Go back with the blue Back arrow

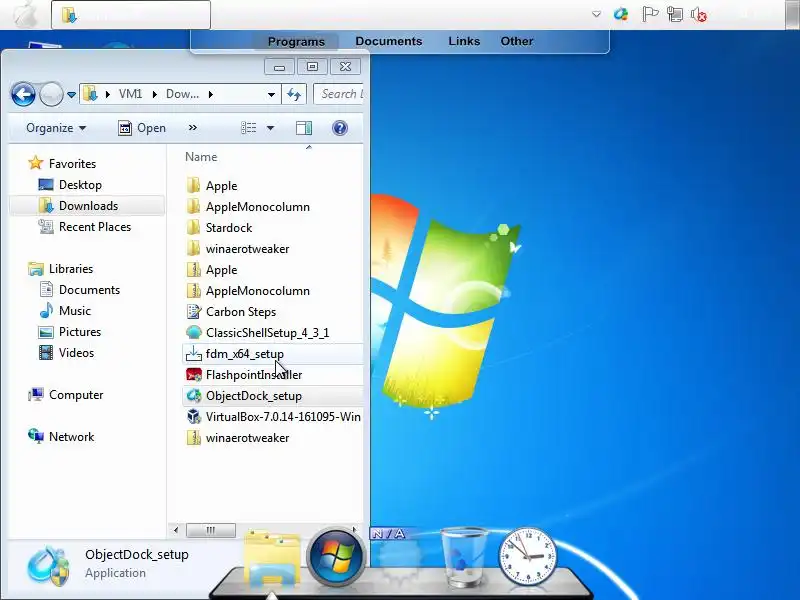click(23, 95)
